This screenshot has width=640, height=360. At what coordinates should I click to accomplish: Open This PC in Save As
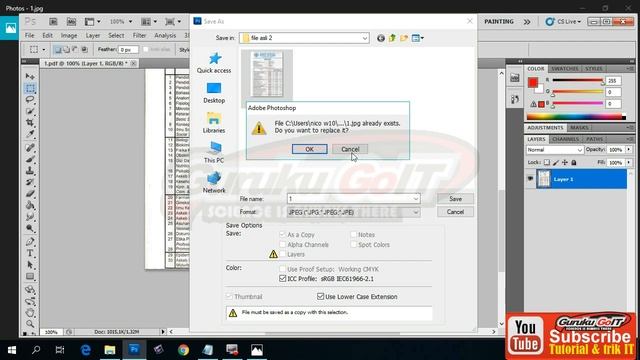click(x=214, y=153)
